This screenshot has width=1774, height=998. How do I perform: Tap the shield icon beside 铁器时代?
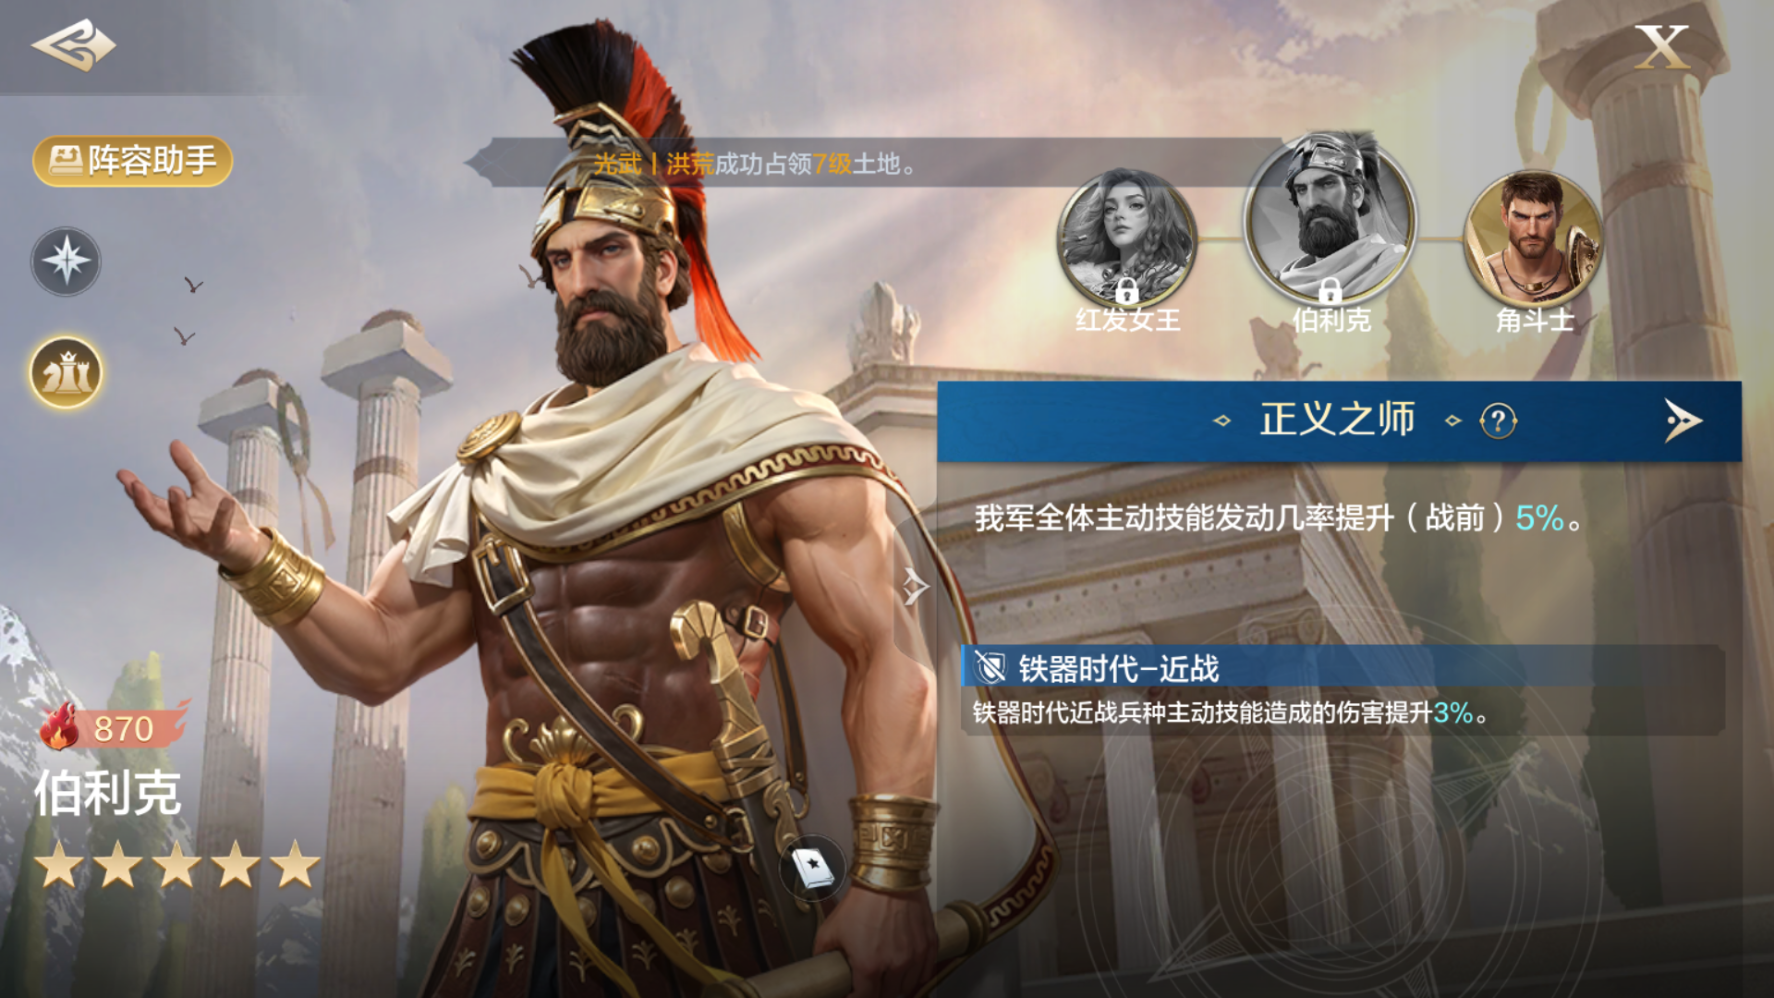(x=990, y=668)
